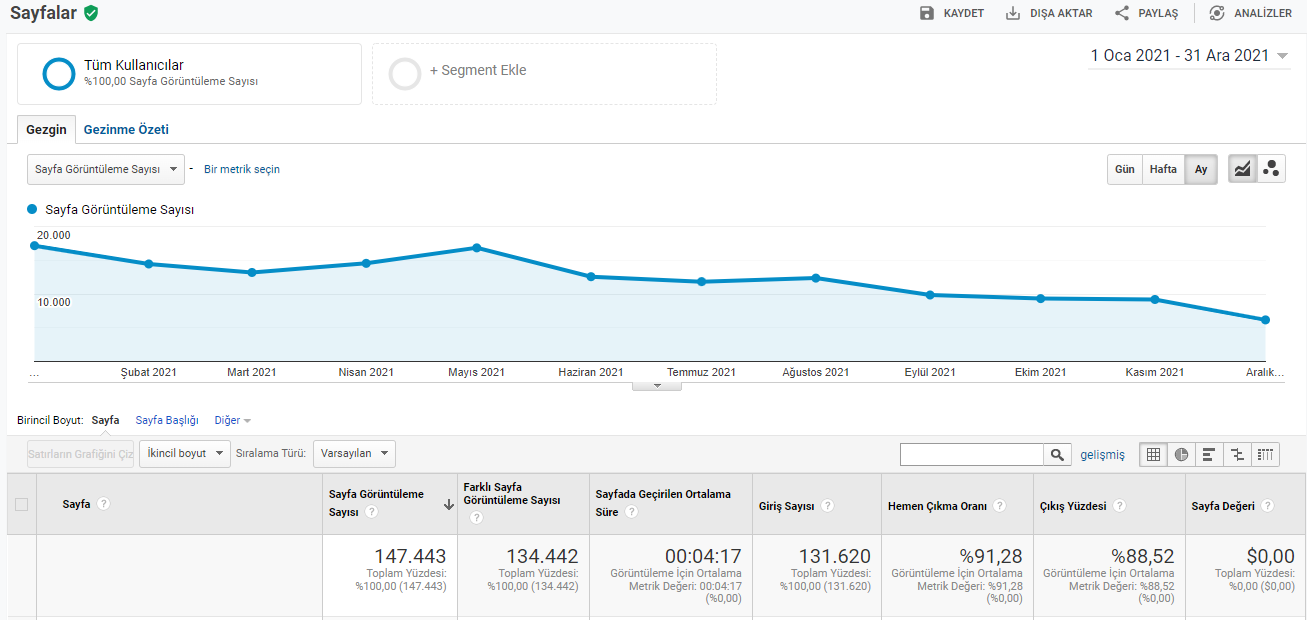The height and width of the screenshot is (620, 1307).
Task: Toggle chart interval to Hafta
Action: [x=1163, y=169]
